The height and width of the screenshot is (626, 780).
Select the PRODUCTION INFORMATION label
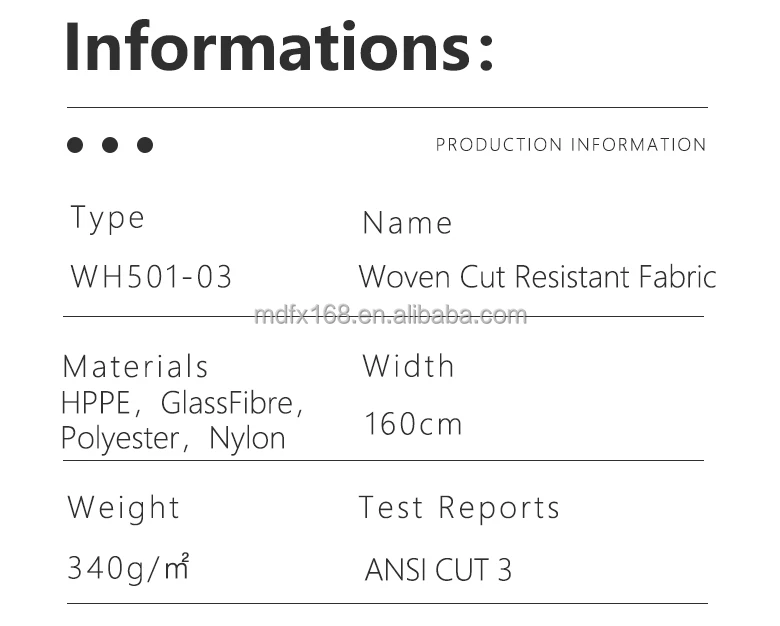point(571,145)
